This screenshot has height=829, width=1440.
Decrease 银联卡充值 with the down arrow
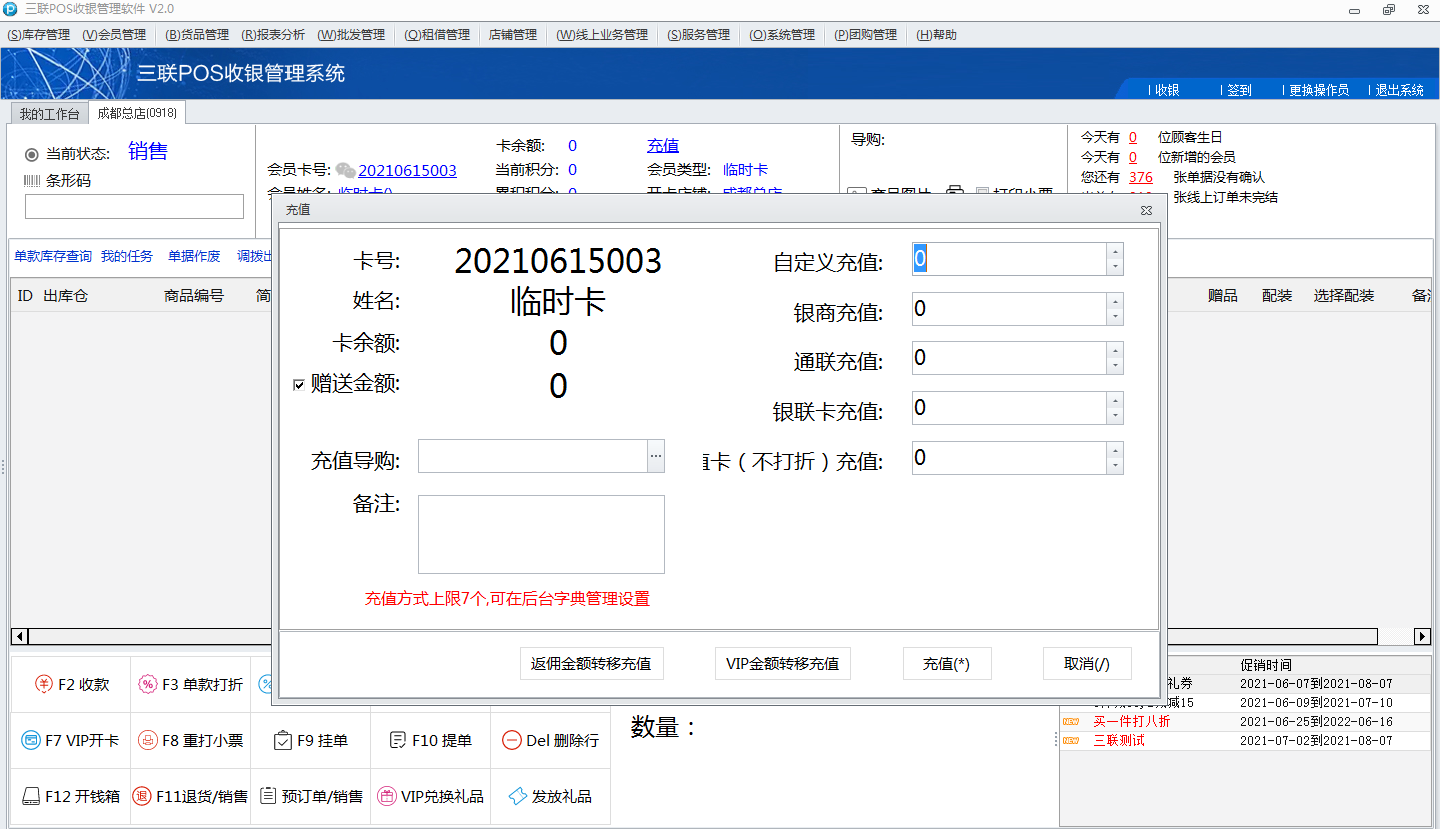1115,416
